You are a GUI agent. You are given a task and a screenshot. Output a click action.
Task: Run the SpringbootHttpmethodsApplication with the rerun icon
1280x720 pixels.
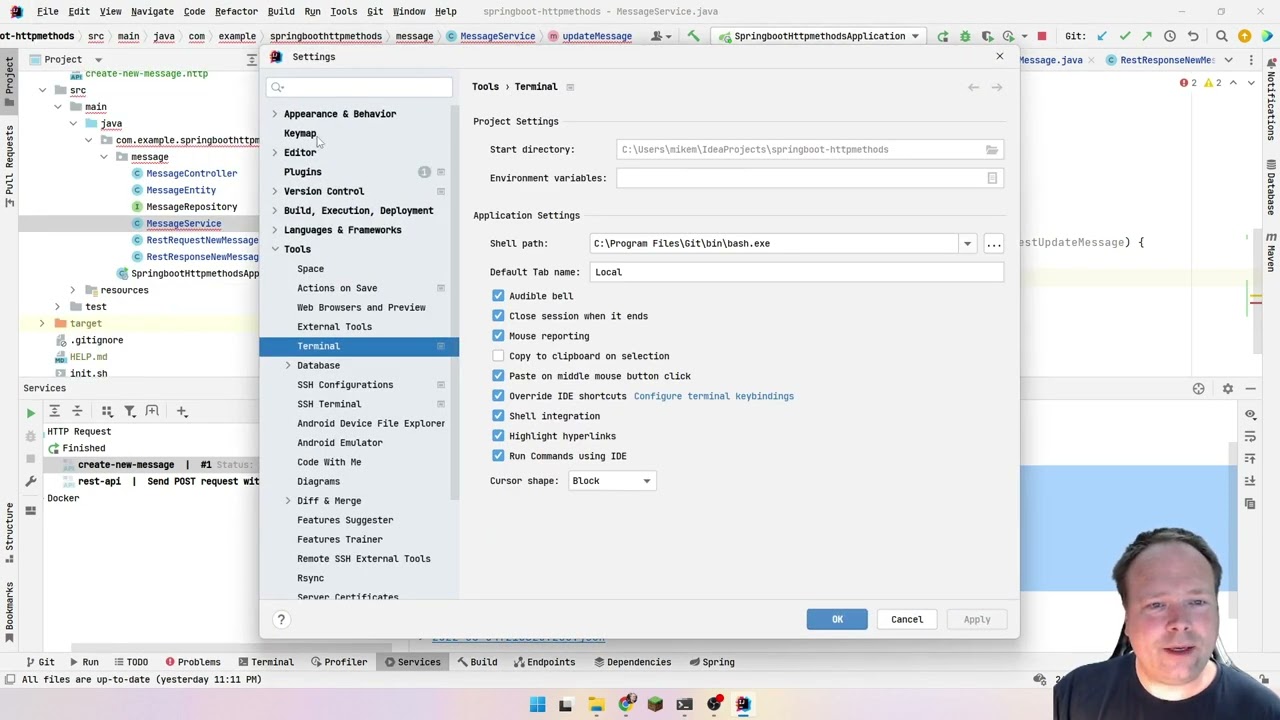click(943, 36)
